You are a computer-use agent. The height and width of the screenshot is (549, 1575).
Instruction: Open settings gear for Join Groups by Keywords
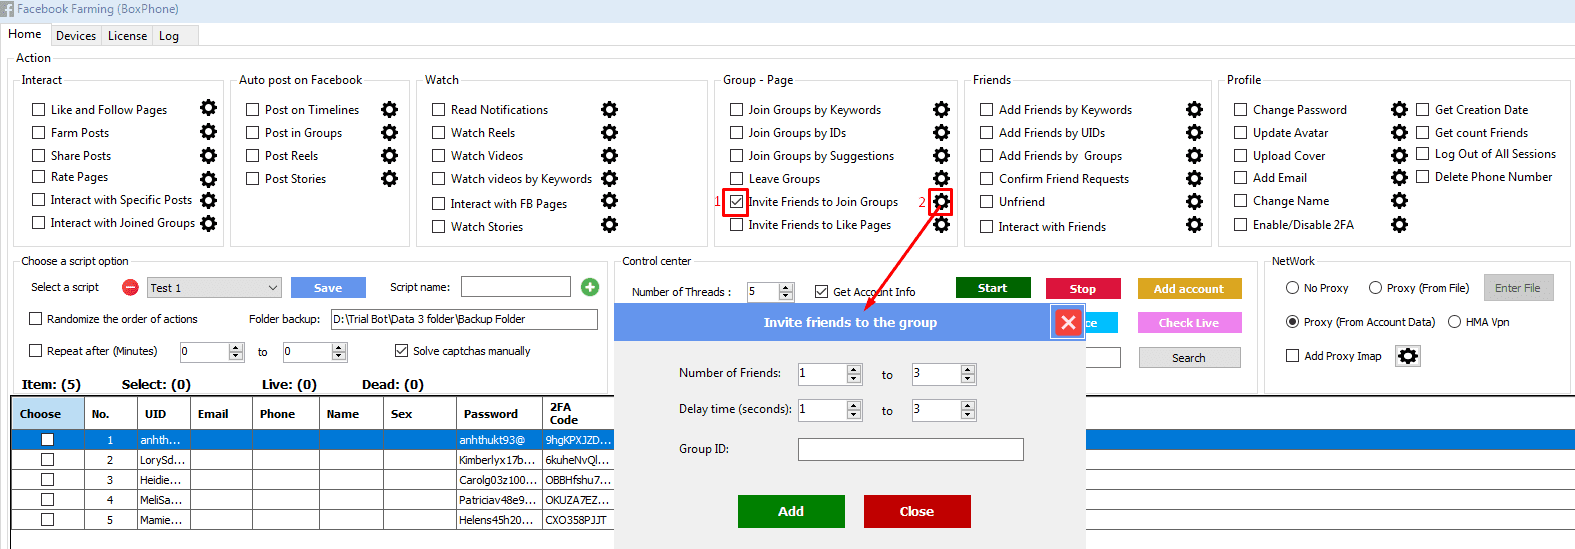941,109
